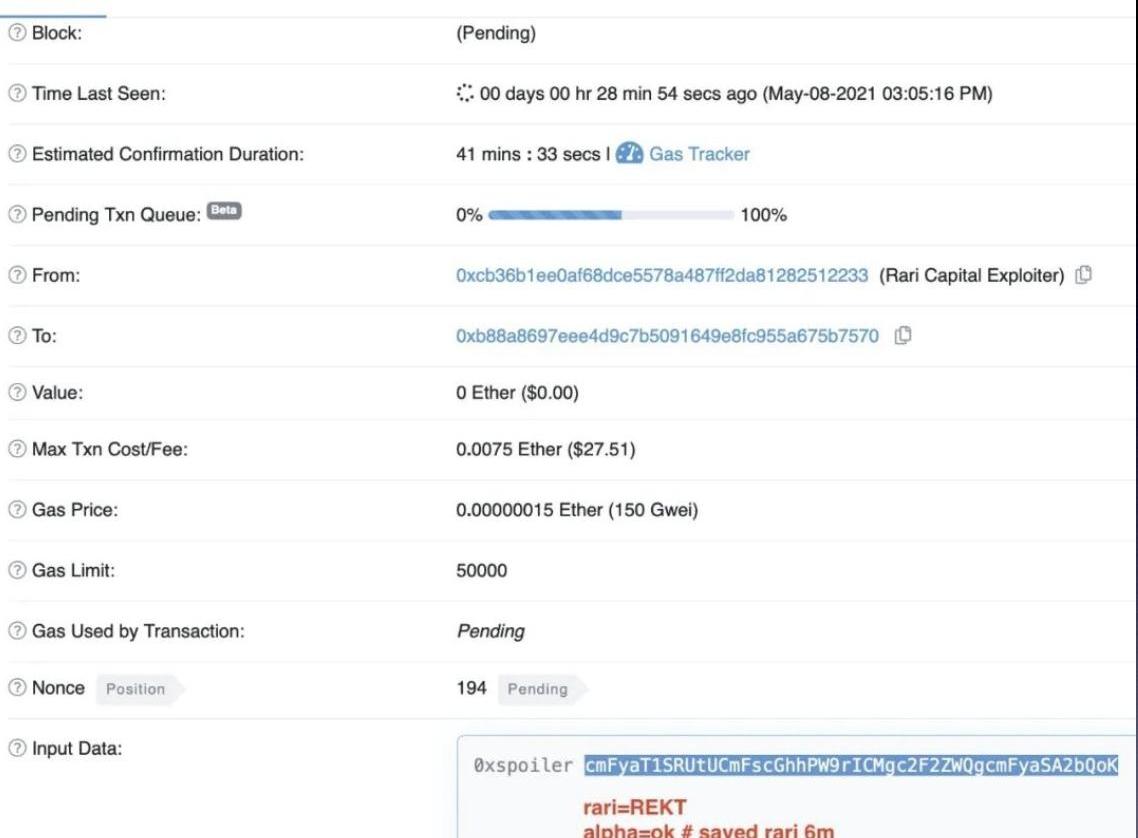This screenshot has height=838, width=1138.
Task: Click help icon beside Pending Txn Queue
Action: [x=15, y=215]
